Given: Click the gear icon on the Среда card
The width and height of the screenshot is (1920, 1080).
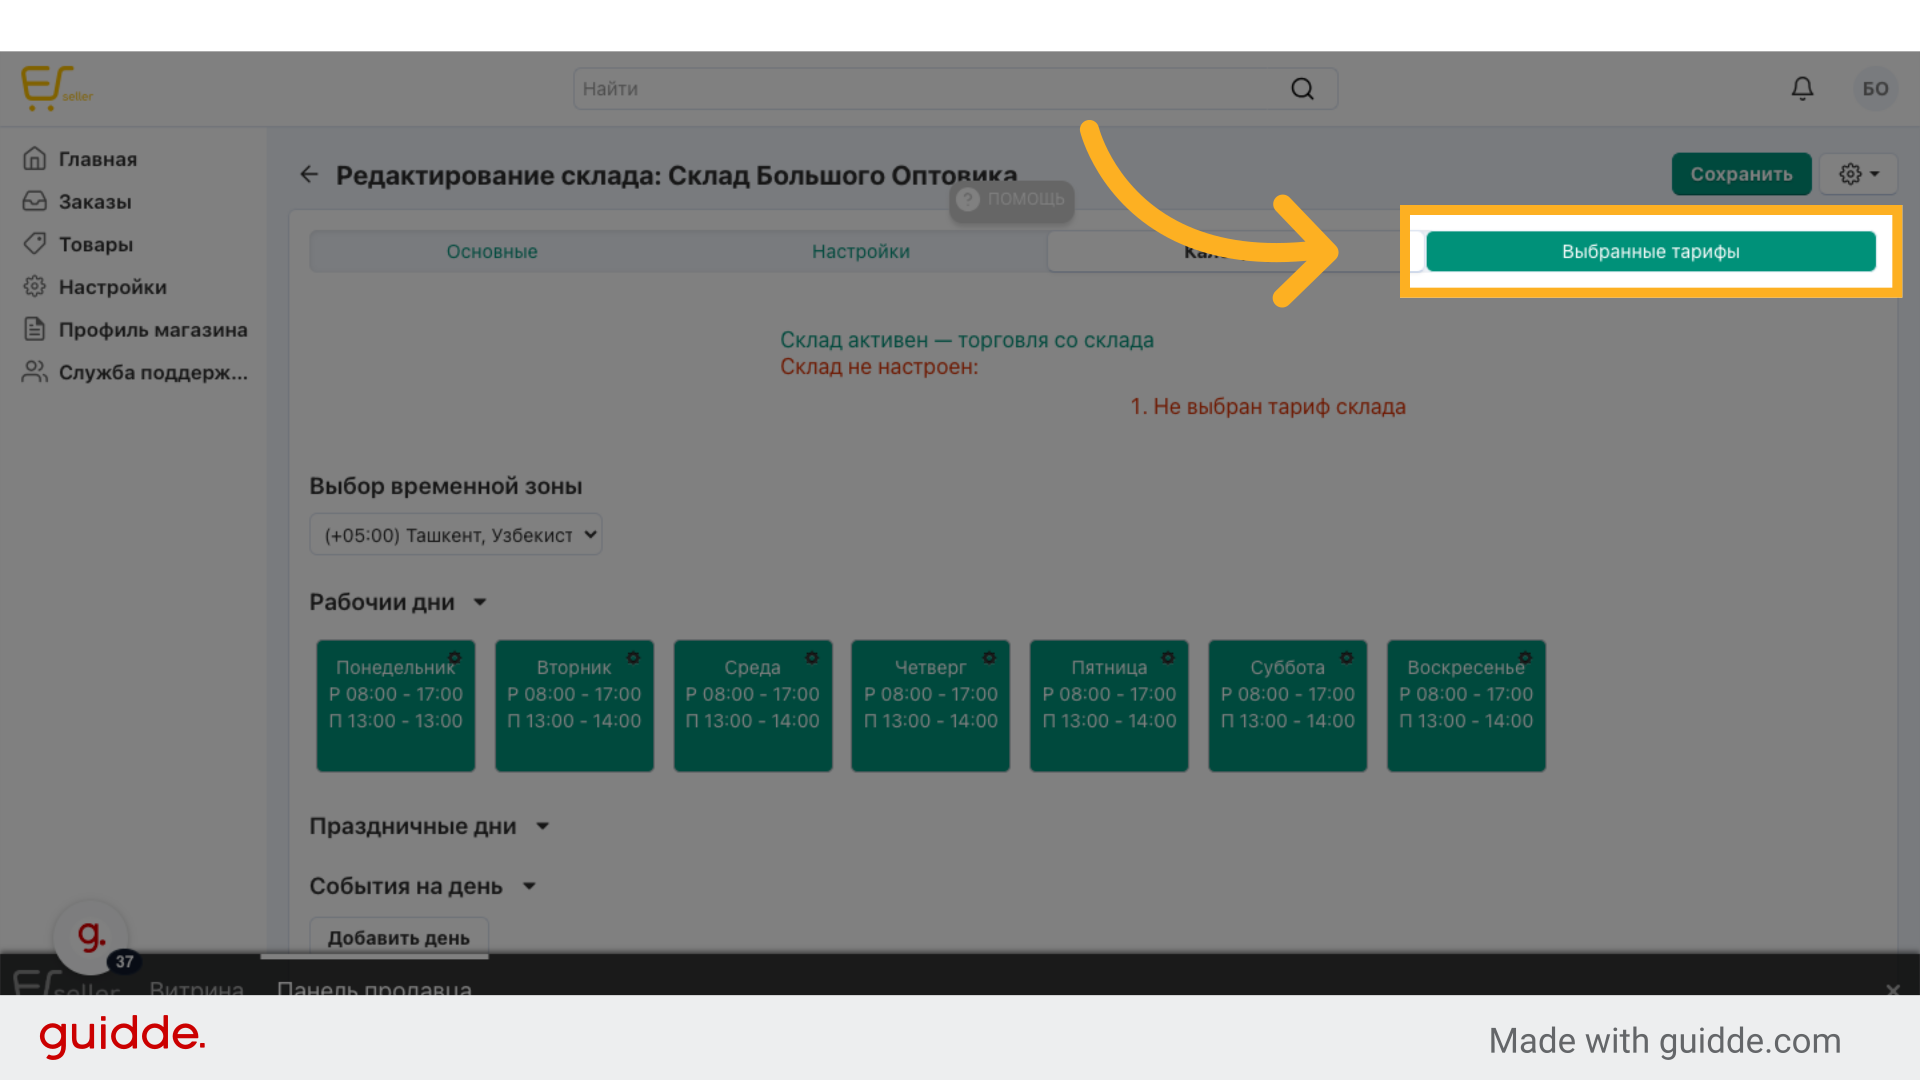Looking at the screenshot, I should [x=812, y=658].
